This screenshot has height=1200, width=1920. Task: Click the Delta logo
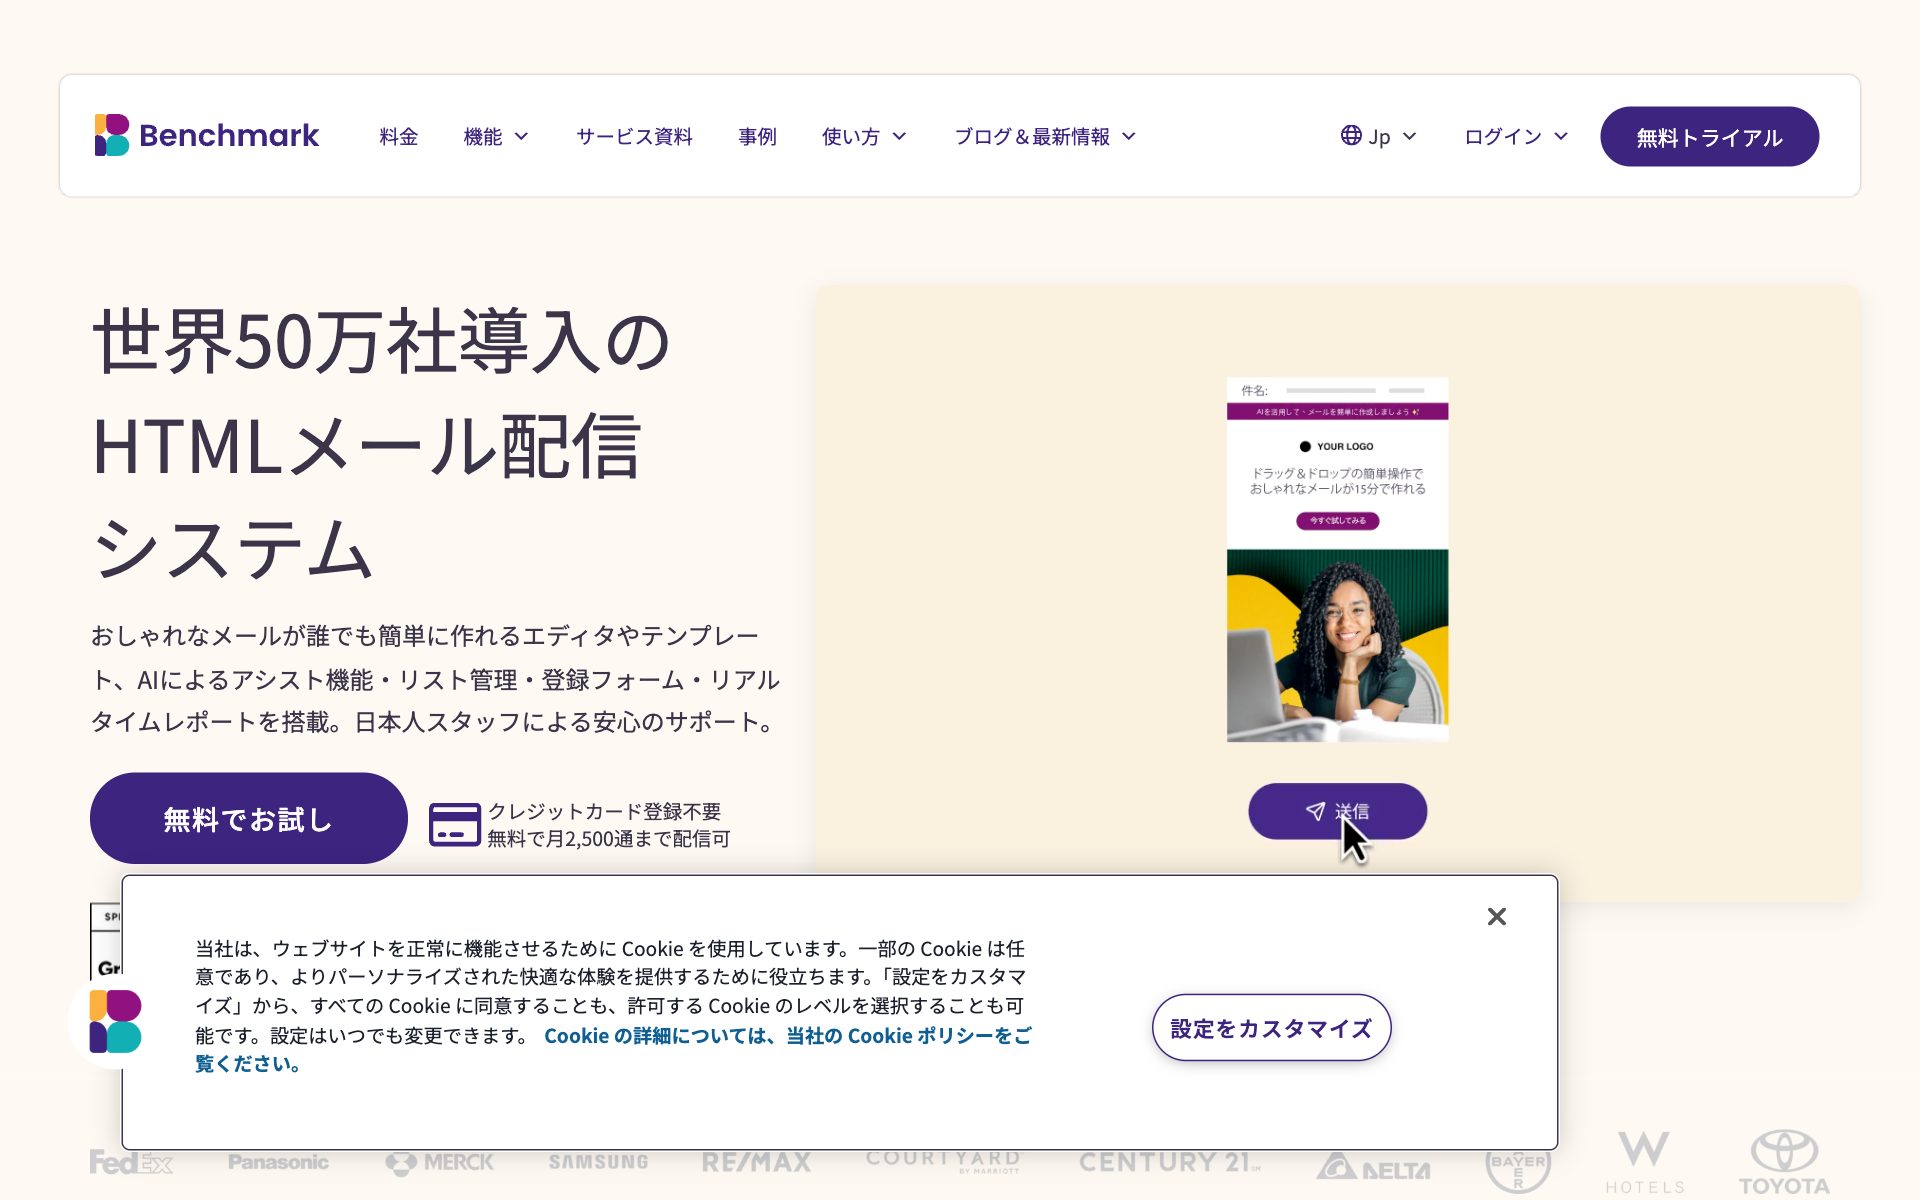pos(1373,1167)
